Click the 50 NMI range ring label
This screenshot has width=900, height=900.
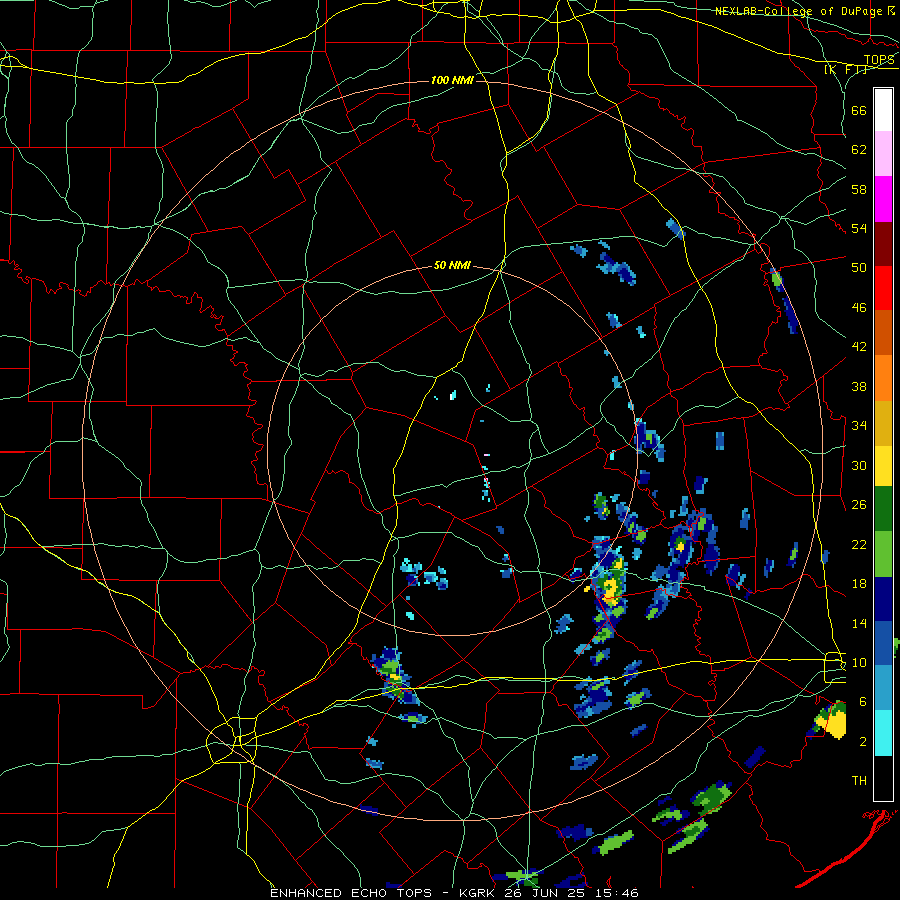tap(452, 265)
